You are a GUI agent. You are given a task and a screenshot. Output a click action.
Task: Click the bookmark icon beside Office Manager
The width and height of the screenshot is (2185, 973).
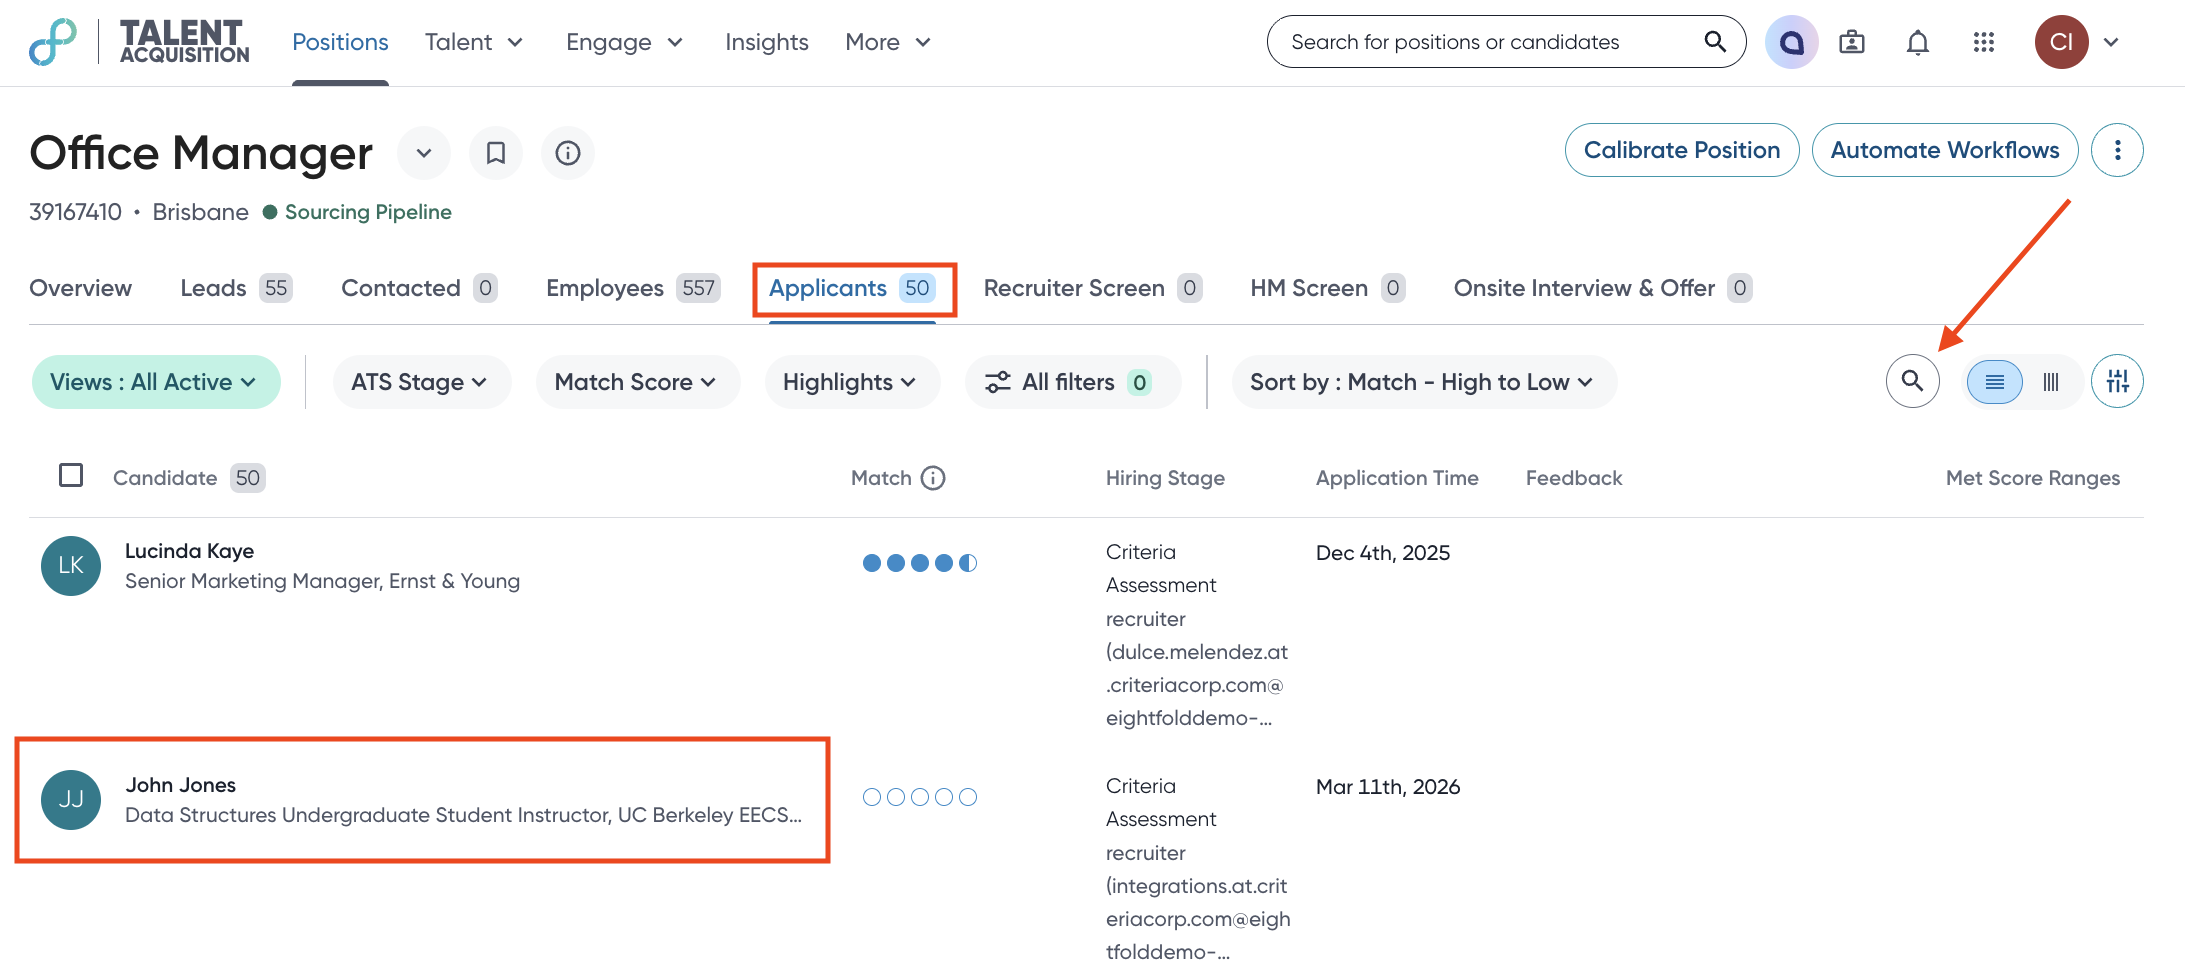coord(496,153)
